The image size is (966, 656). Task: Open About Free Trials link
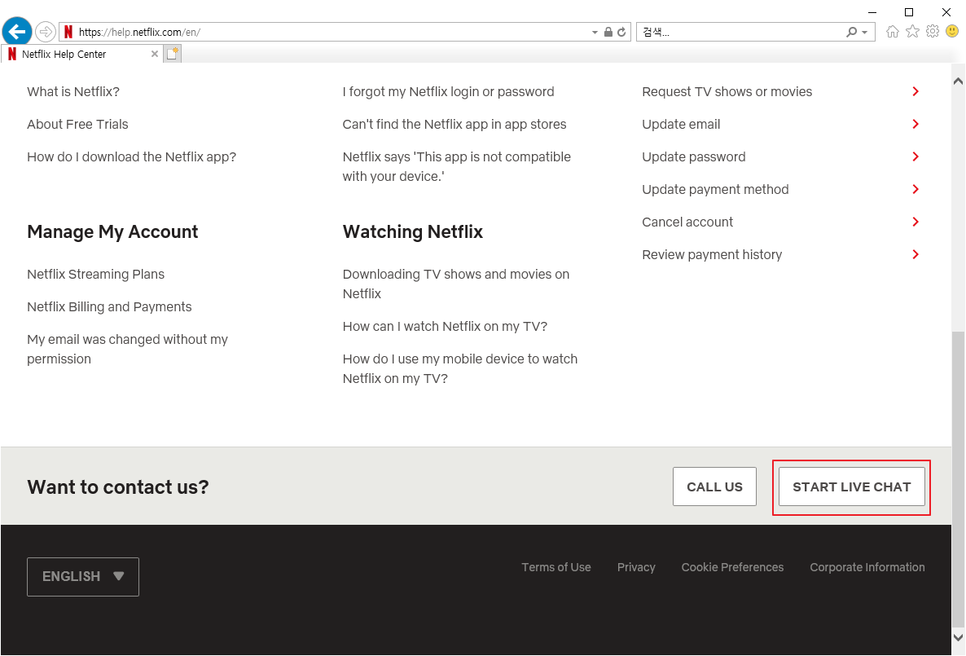(78, 124)
